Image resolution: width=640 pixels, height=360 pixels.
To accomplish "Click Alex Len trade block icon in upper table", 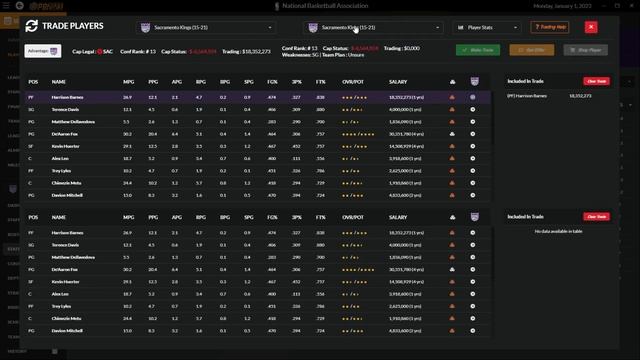I will [x=452, y=158].
